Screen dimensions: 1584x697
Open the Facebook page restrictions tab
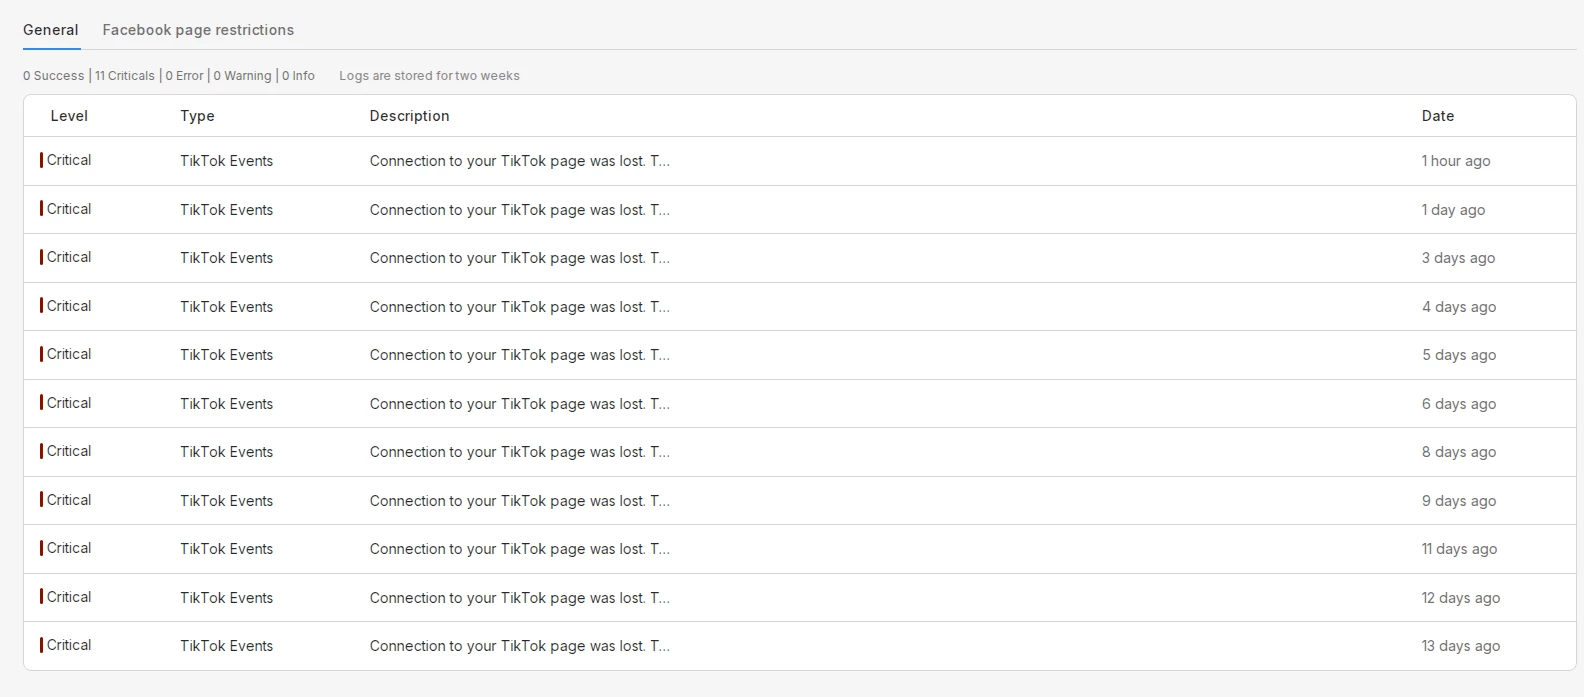(198, 30)
